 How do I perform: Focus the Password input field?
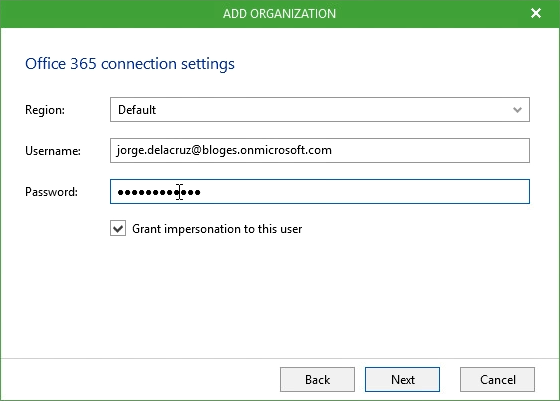point(320,192)
